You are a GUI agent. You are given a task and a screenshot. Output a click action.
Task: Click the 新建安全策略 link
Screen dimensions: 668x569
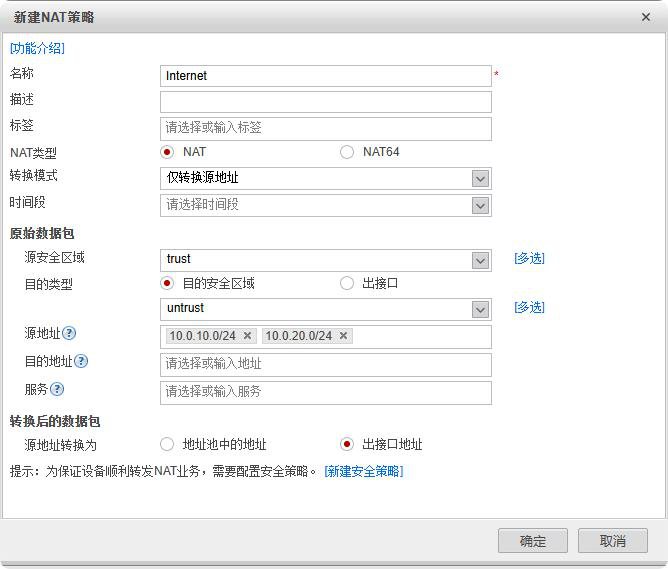(363, 471)
